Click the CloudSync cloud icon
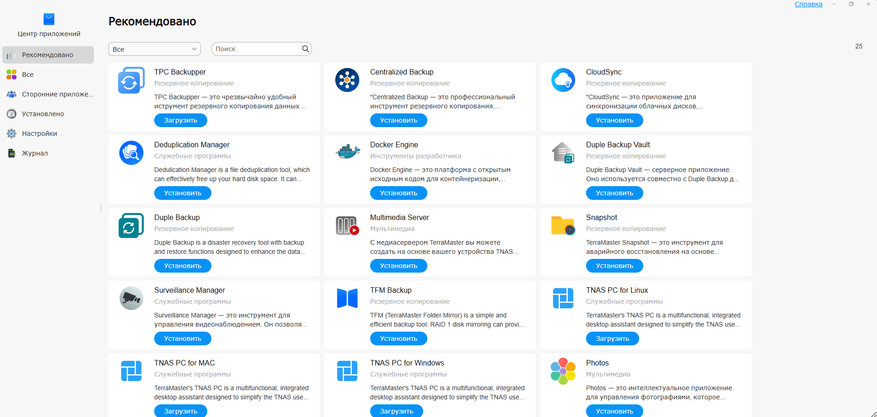877x417 pixels. 563,80
